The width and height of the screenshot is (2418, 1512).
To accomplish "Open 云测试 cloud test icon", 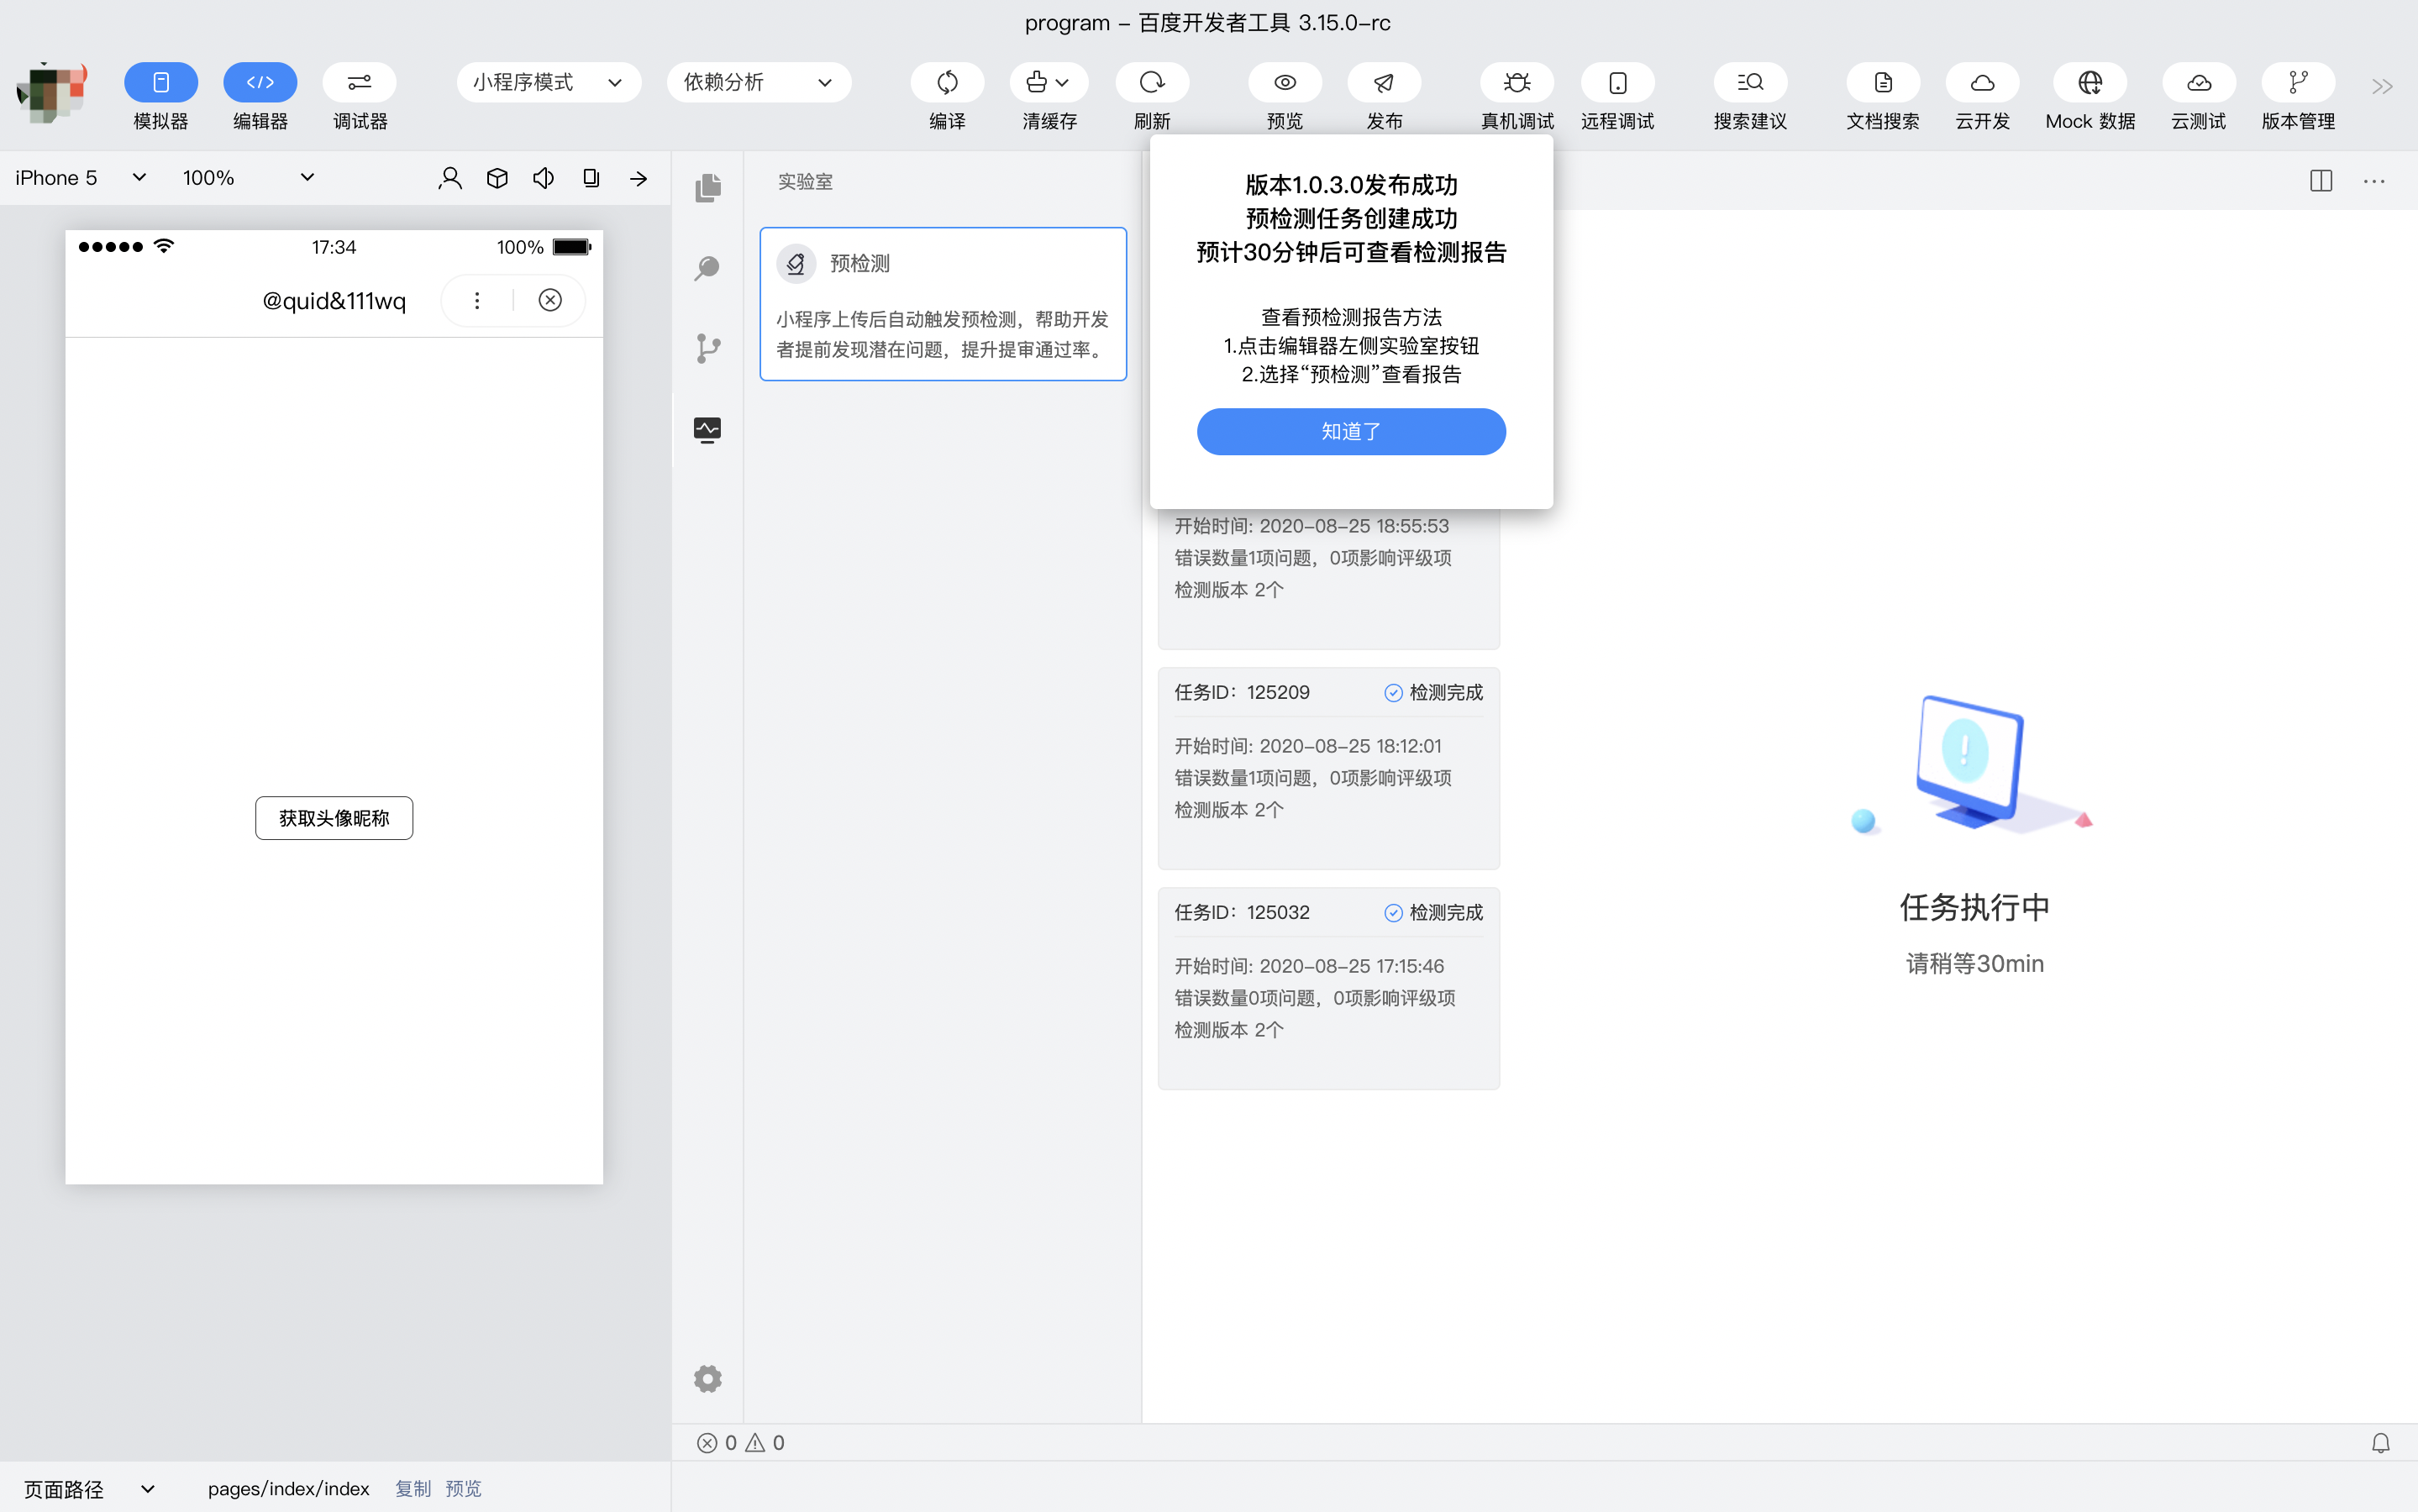I will 2199,82.
